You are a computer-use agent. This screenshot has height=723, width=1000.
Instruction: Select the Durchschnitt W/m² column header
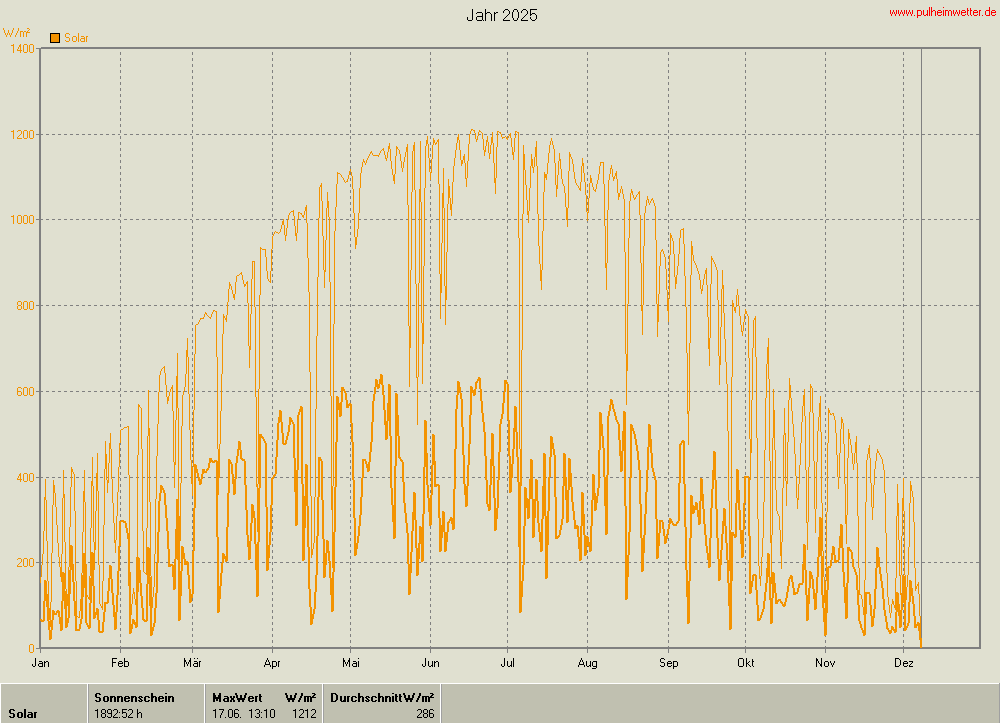tap(382, 698)
